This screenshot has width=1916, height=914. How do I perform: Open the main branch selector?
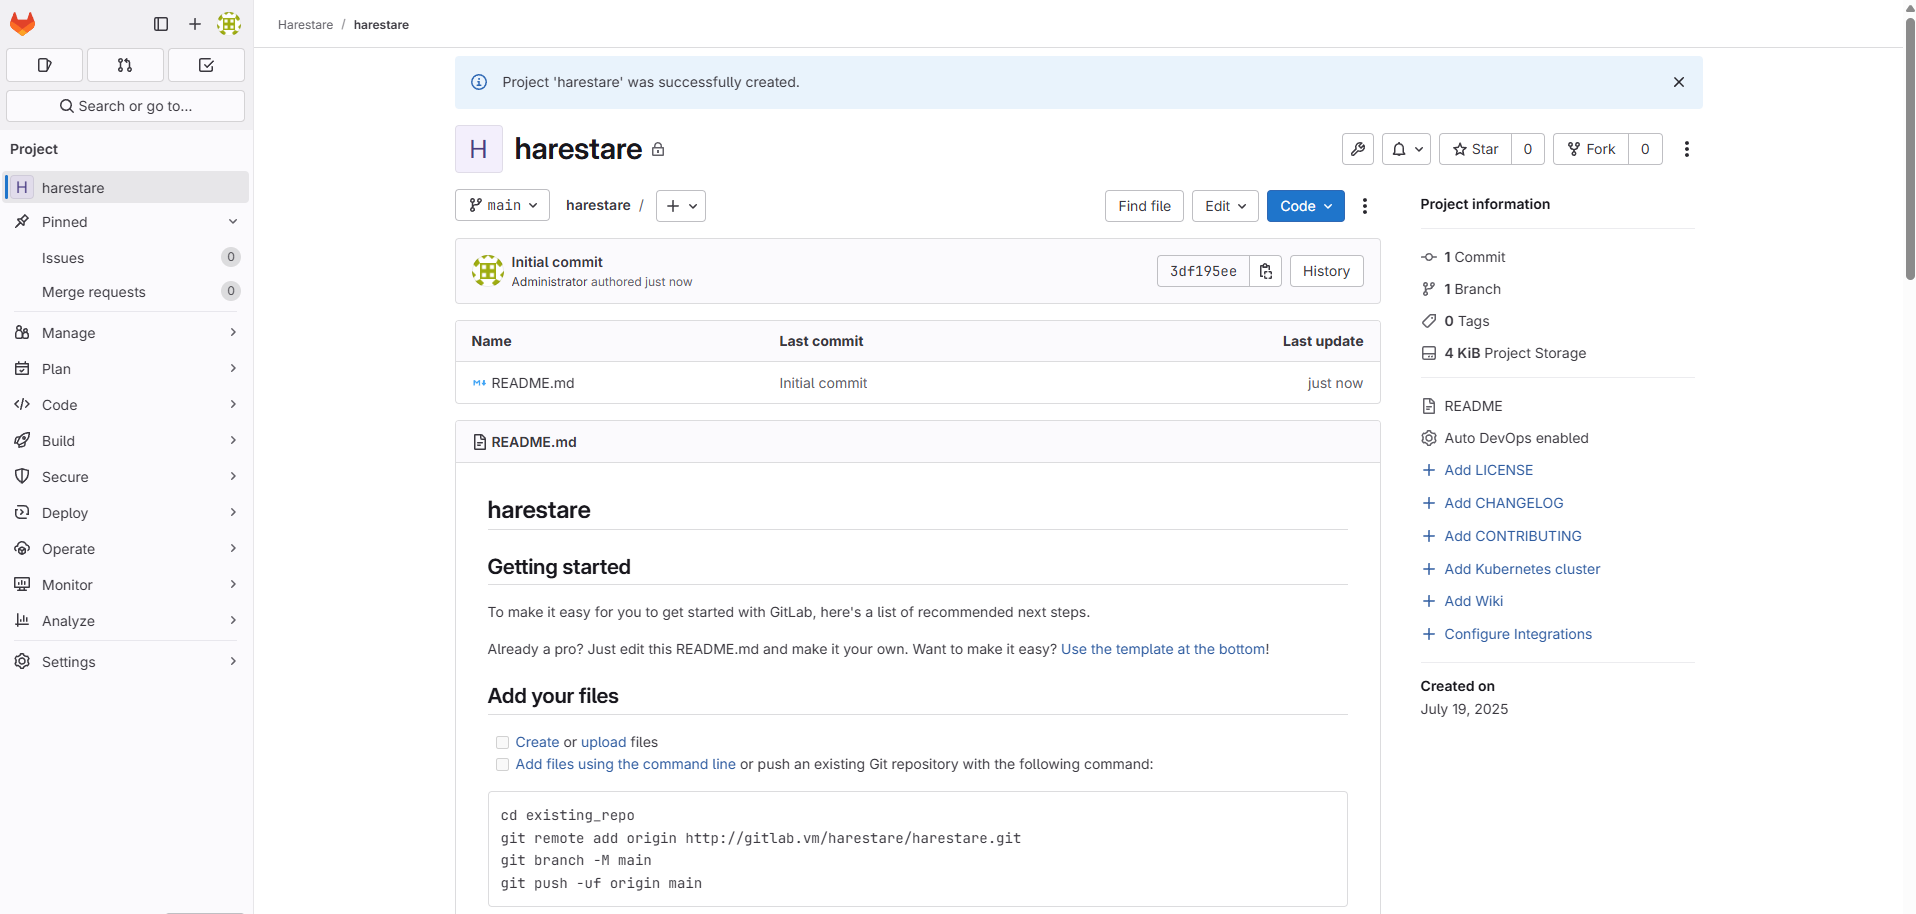(503, 205)
